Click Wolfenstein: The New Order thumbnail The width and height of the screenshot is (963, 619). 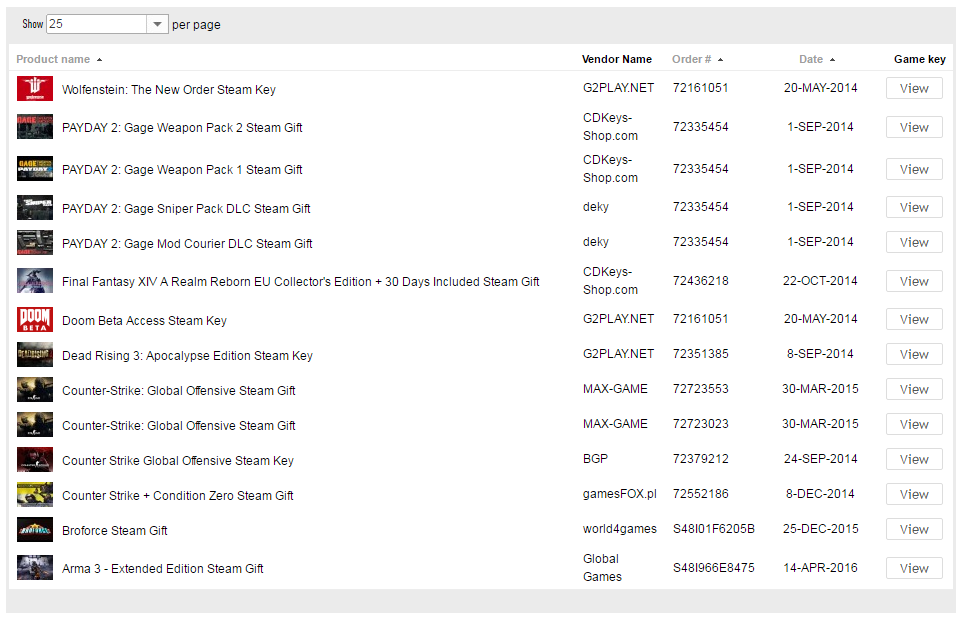[x=34, y=88]
